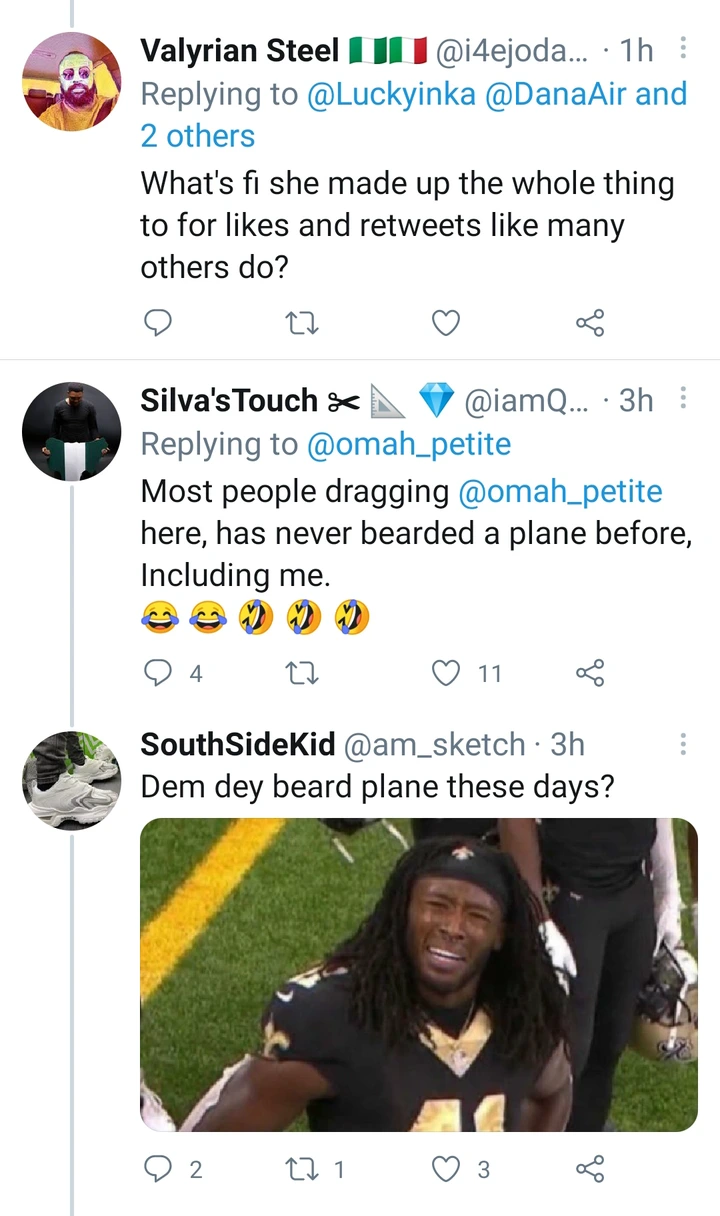Viewport: 720px width, 1216px height.
Task: Like Valyrian Steel's tweet
Action: click(x=446, y=323)
